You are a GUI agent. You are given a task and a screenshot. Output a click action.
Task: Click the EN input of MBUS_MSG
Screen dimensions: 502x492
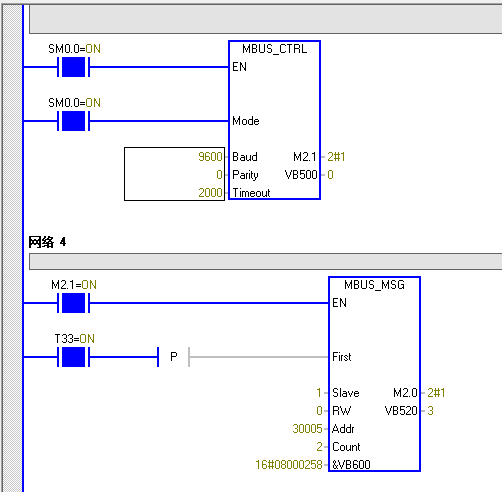click(x=339, y=303)
